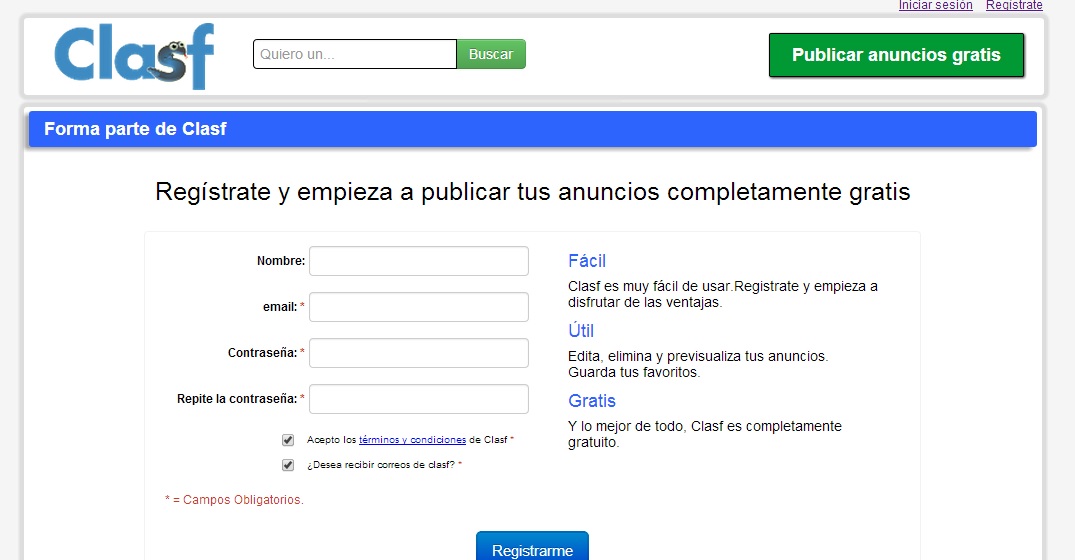Focus the 'Quiero un...' search box
Image resolution: width=1075 pixels, height=560 pixels.
[354, 54]
